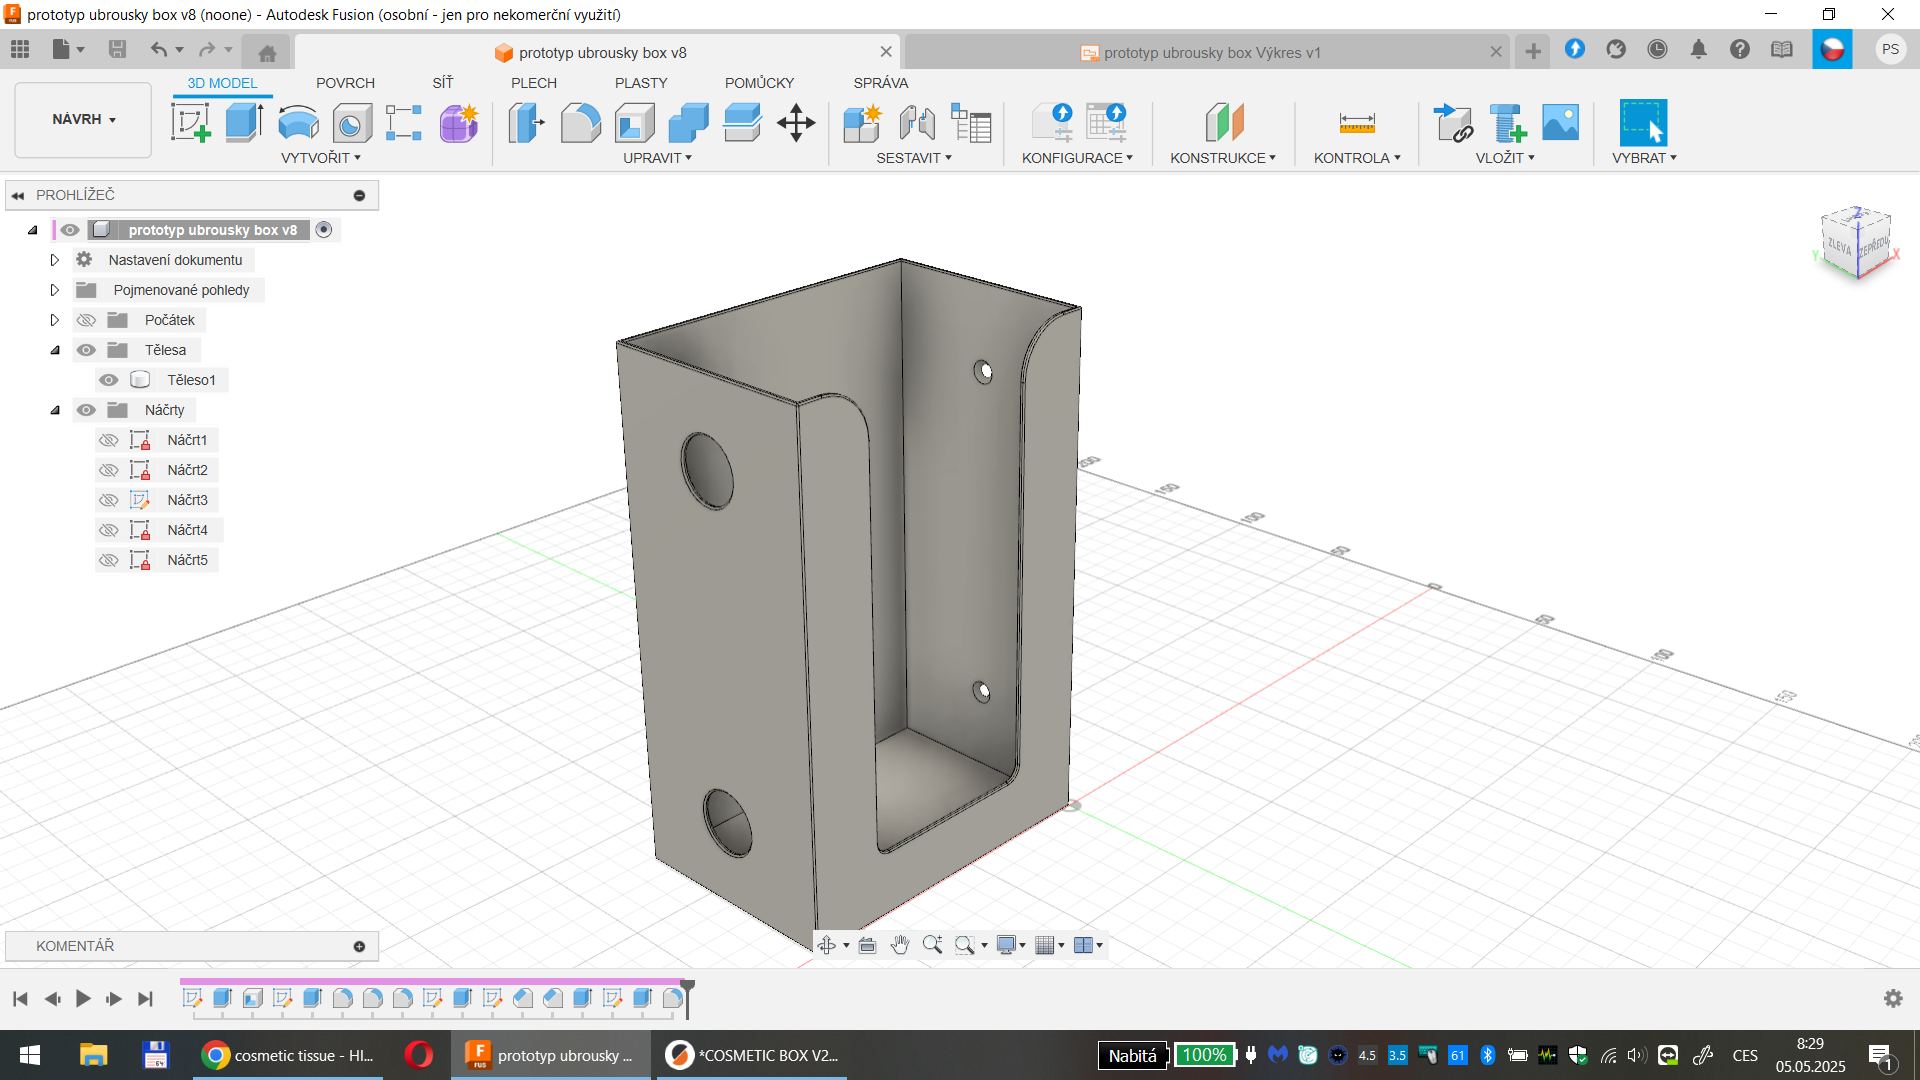Viewport: 1920px width, 1080px height.
Task: Select the Joint tool
Action: 917,123
